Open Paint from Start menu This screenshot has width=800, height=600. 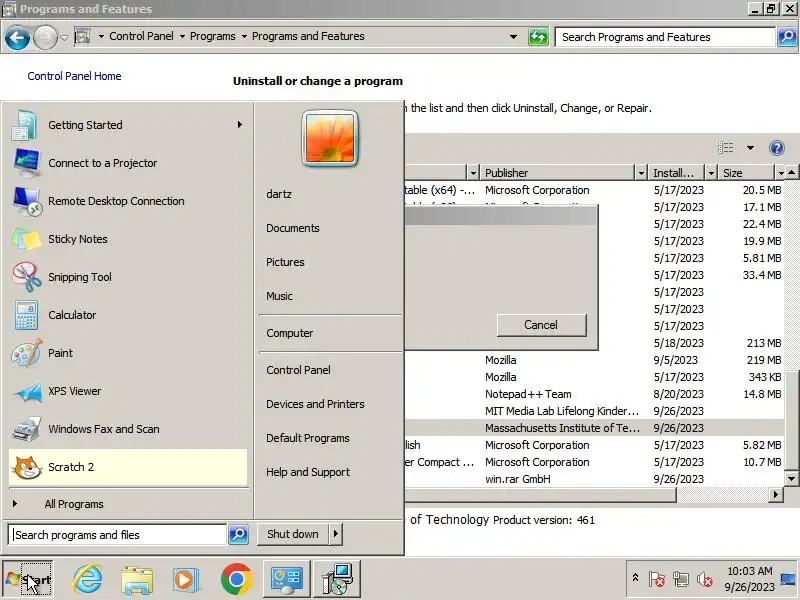point(128,353)
